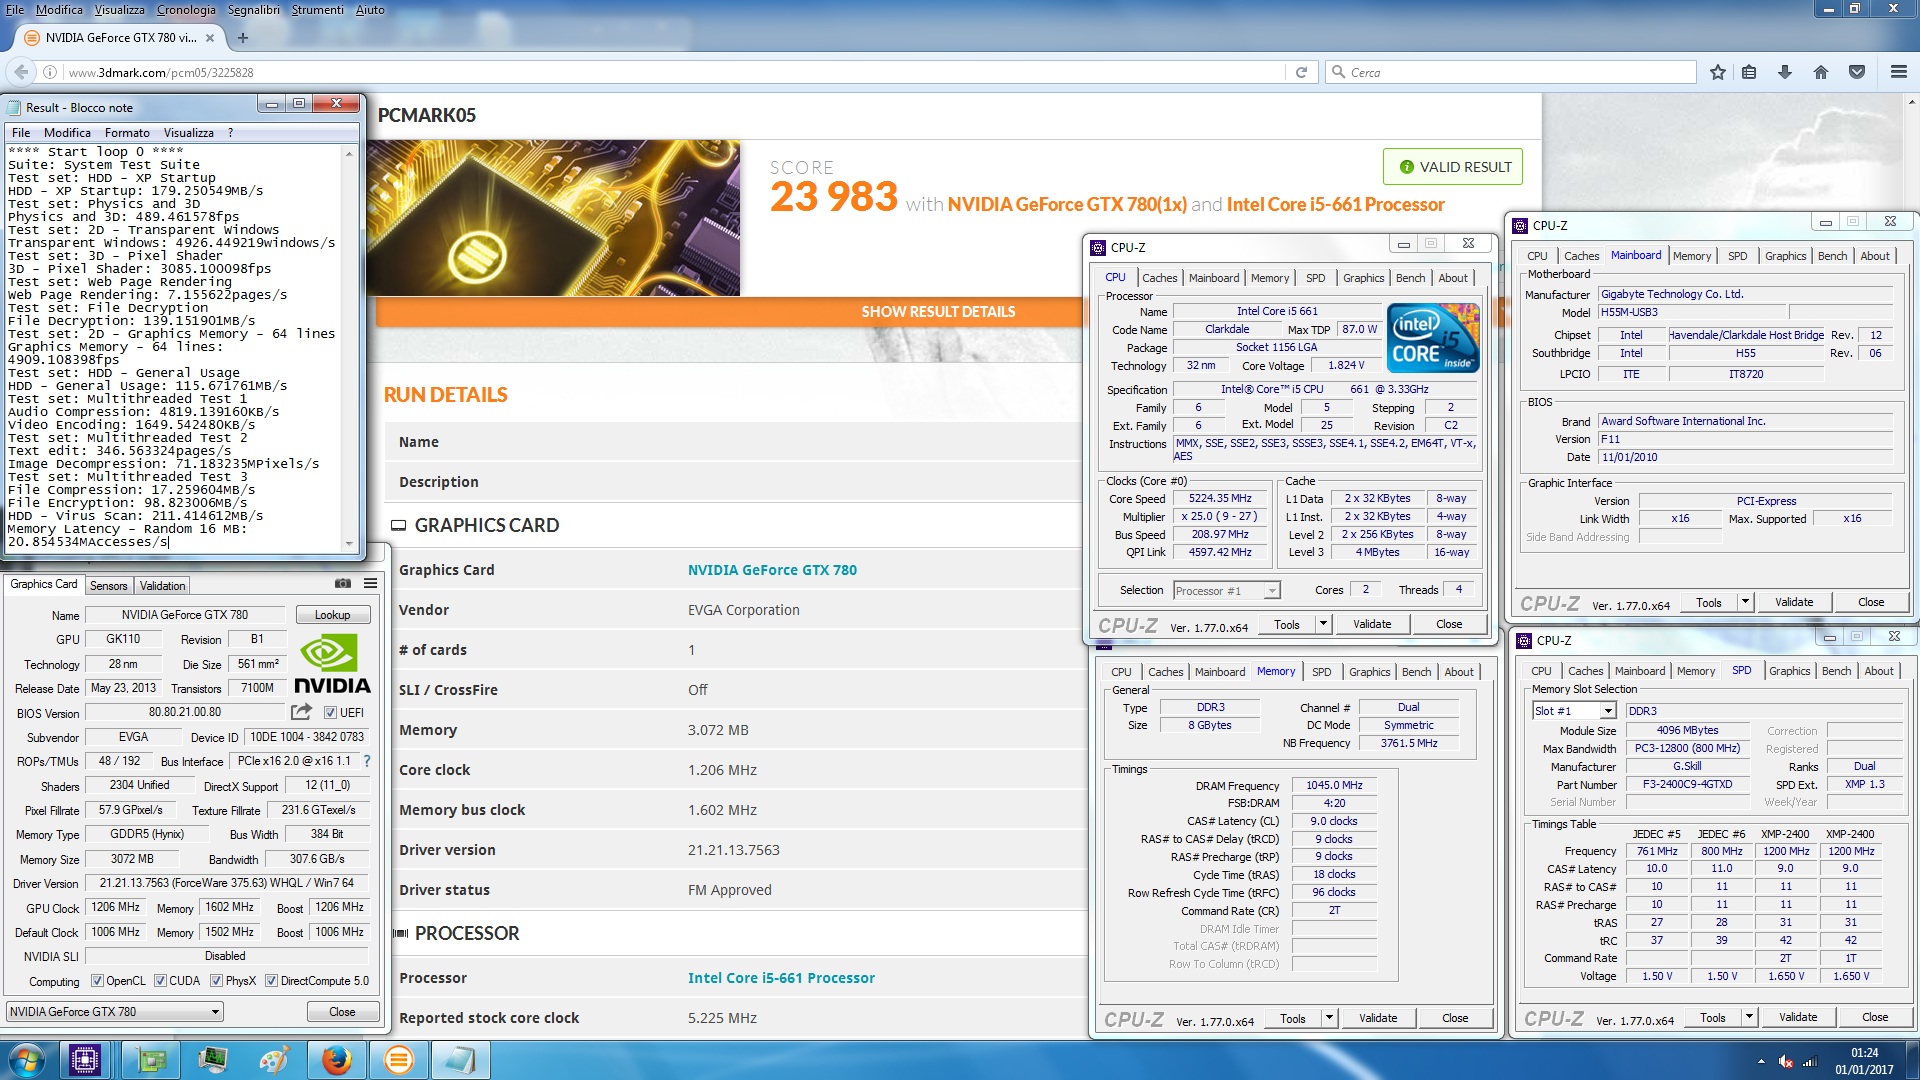Open Tools dropdown arrow in CPU-Z CPU window
Image resolution: width=1920 pixels, height=1080 pixels.
tap(1323, 624)
